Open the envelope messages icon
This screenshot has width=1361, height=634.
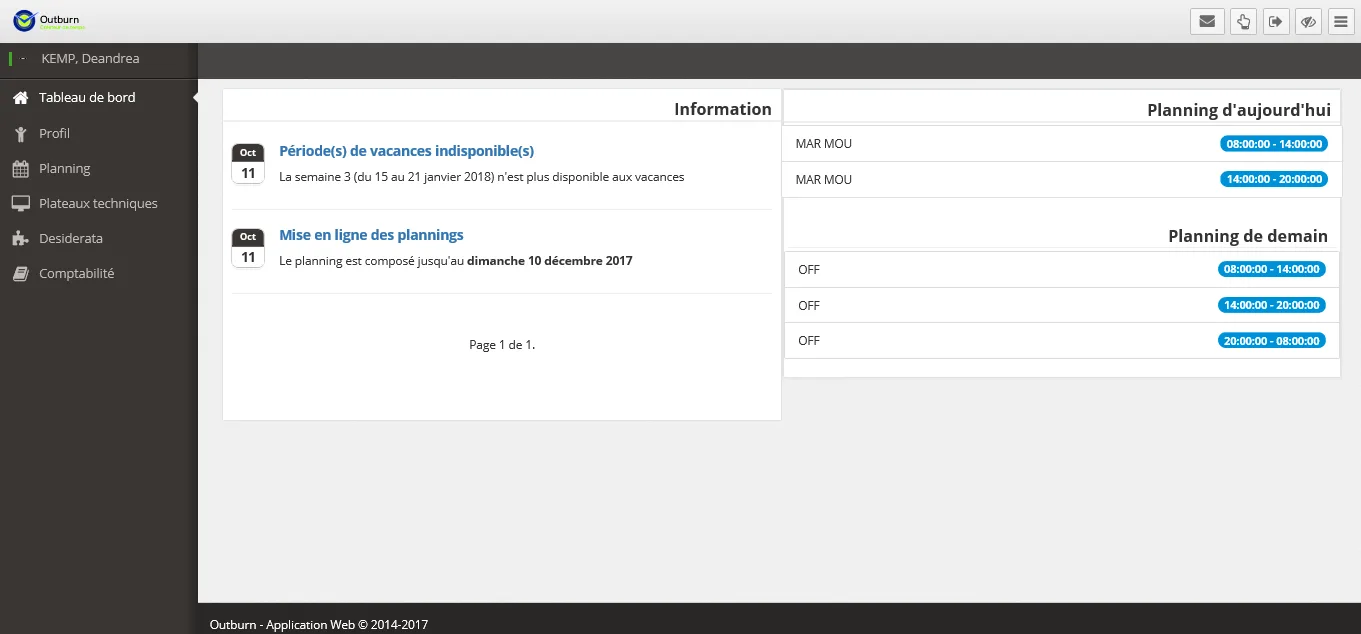point(1207,21)
